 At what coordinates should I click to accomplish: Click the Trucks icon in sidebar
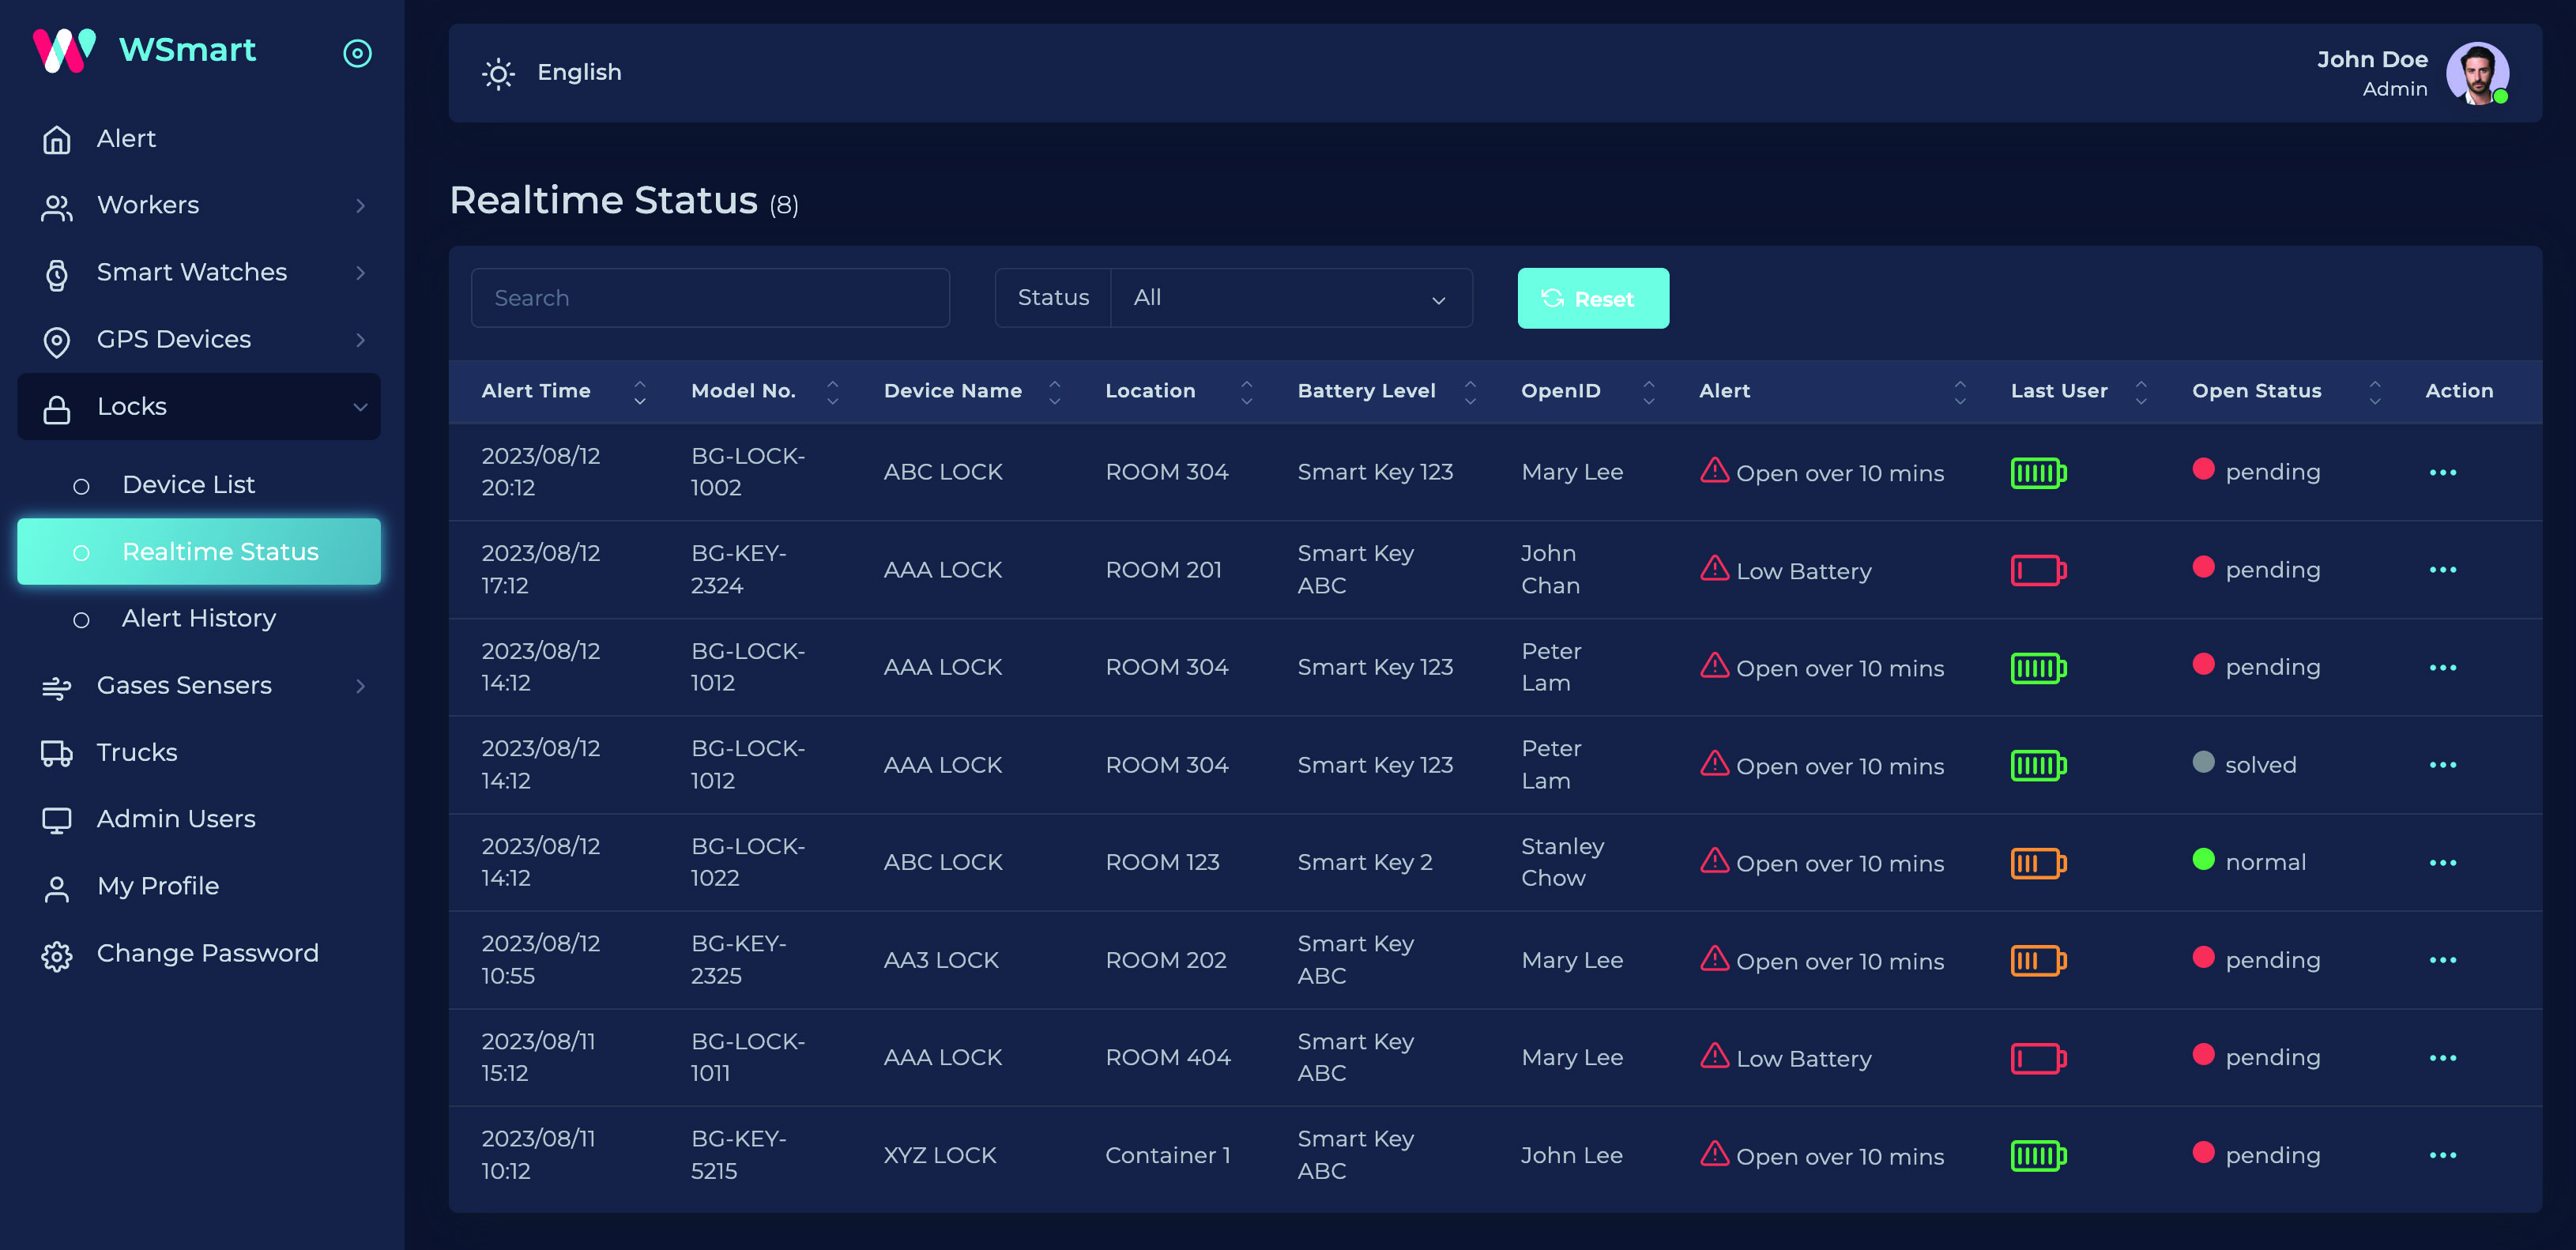[57, 753]
